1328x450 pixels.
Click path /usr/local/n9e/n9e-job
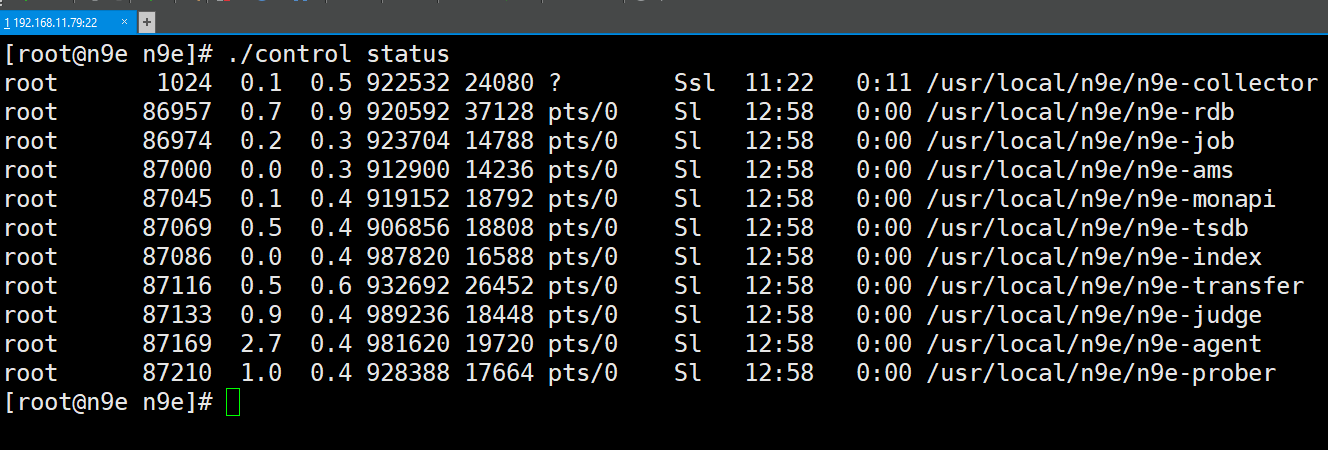click(x=1080, y=141)
